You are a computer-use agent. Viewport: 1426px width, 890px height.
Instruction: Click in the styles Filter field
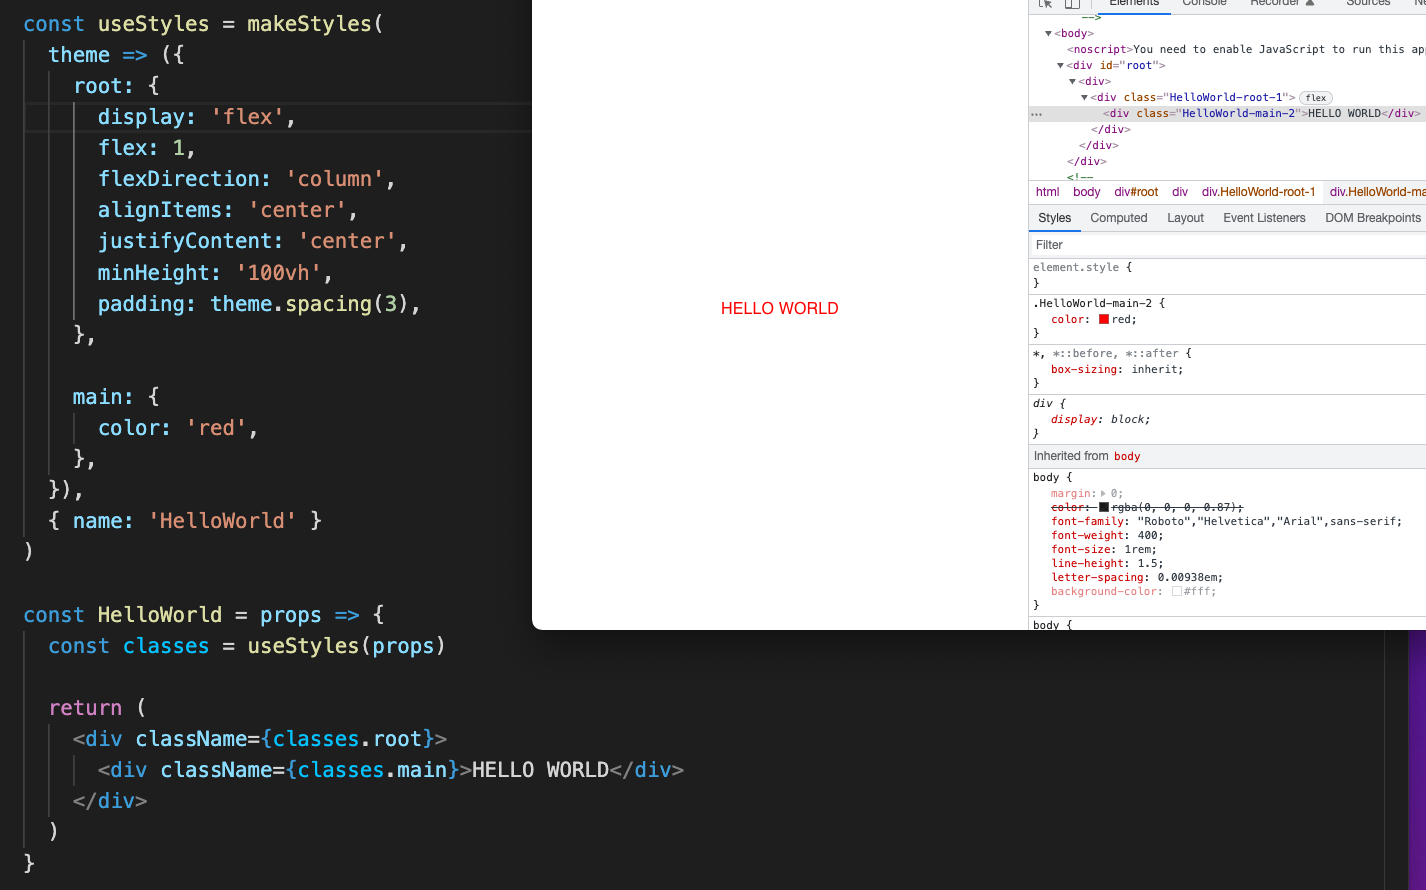point(1227,245)
